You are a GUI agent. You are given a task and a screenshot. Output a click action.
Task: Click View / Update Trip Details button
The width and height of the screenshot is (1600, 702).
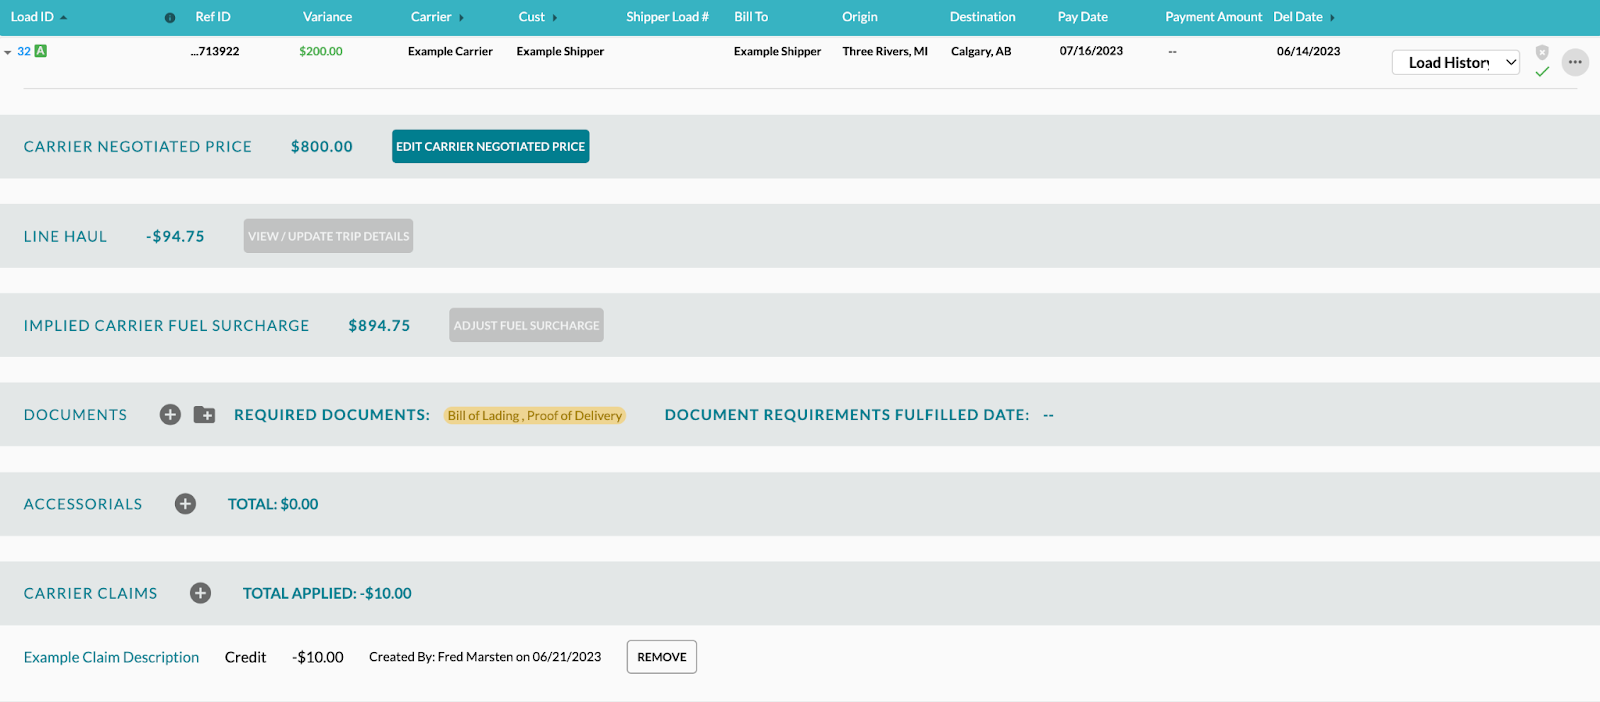pos(328,236)
